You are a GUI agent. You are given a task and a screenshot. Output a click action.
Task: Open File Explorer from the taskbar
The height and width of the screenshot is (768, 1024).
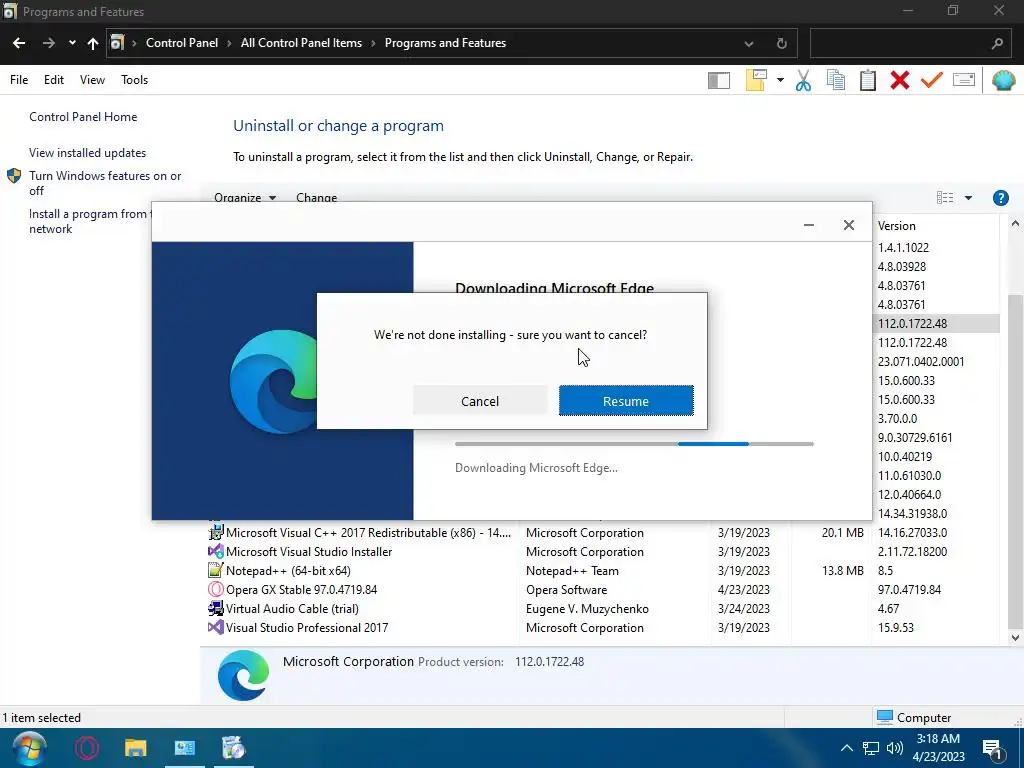point(136,748)
